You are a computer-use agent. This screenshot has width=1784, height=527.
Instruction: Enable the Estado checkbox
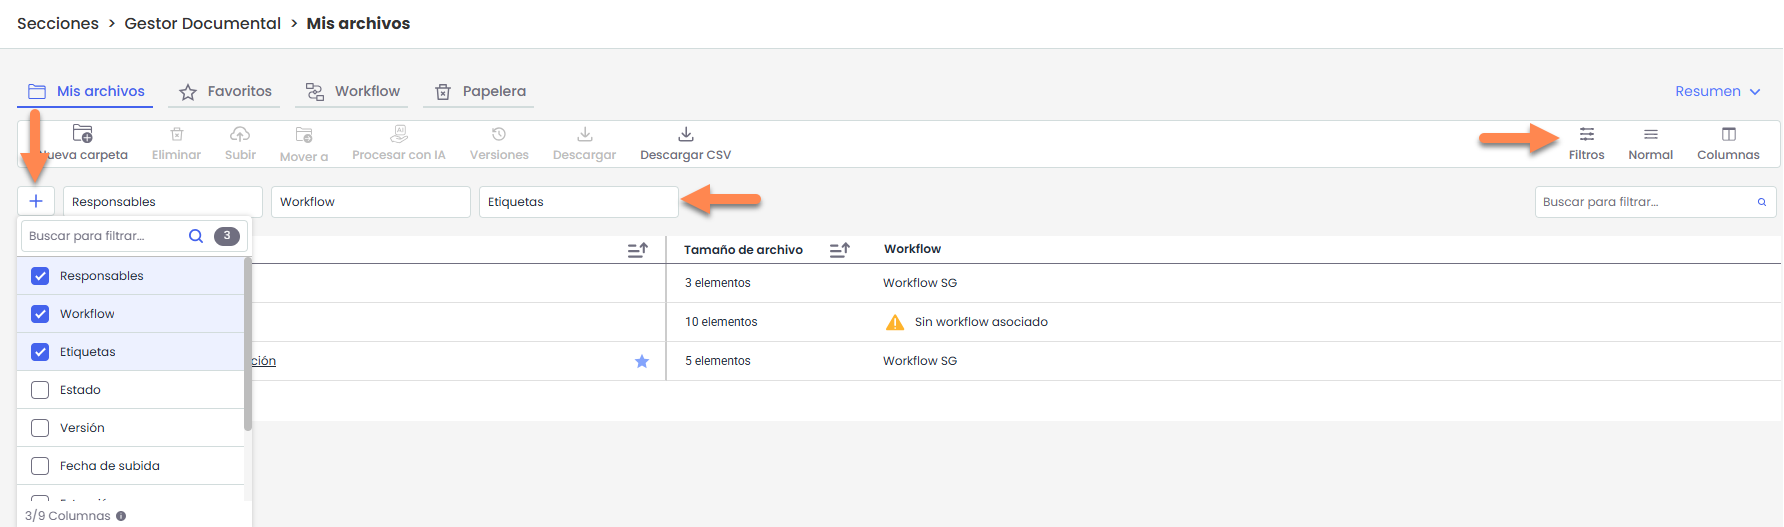[40, 390]
